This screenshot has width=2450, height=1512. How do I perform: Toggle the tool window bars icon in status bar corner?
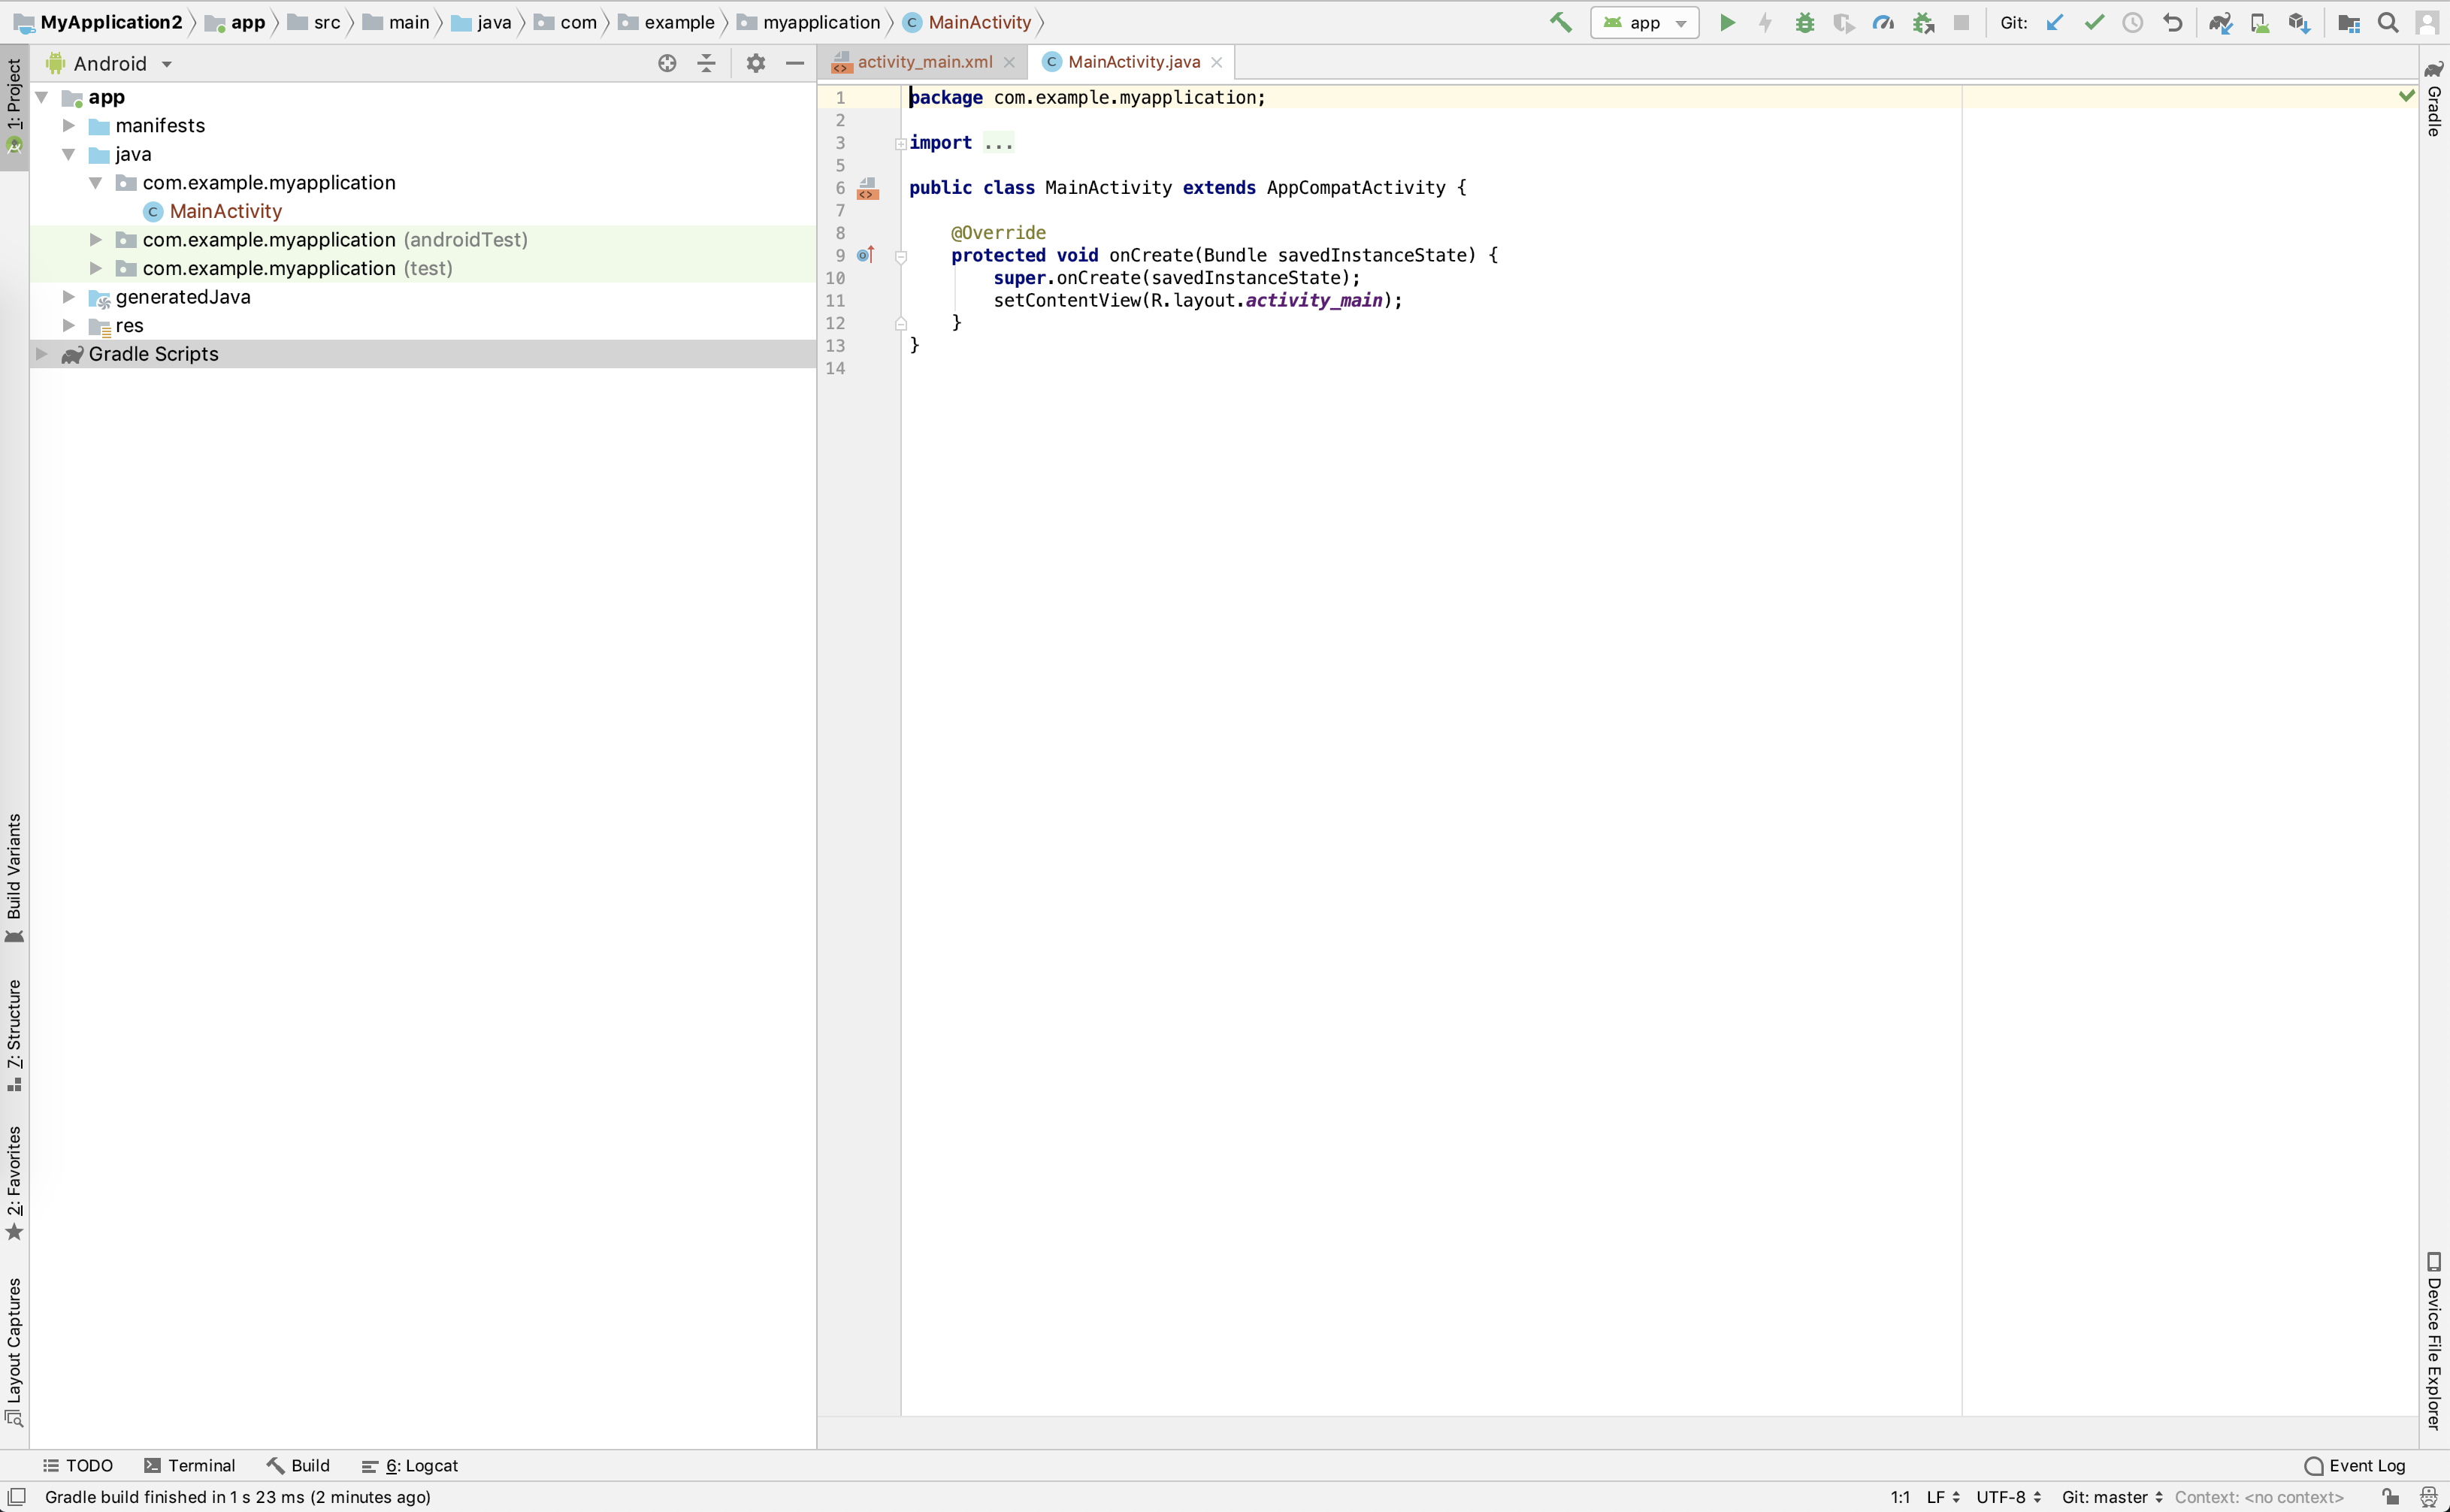[16, 1496]
